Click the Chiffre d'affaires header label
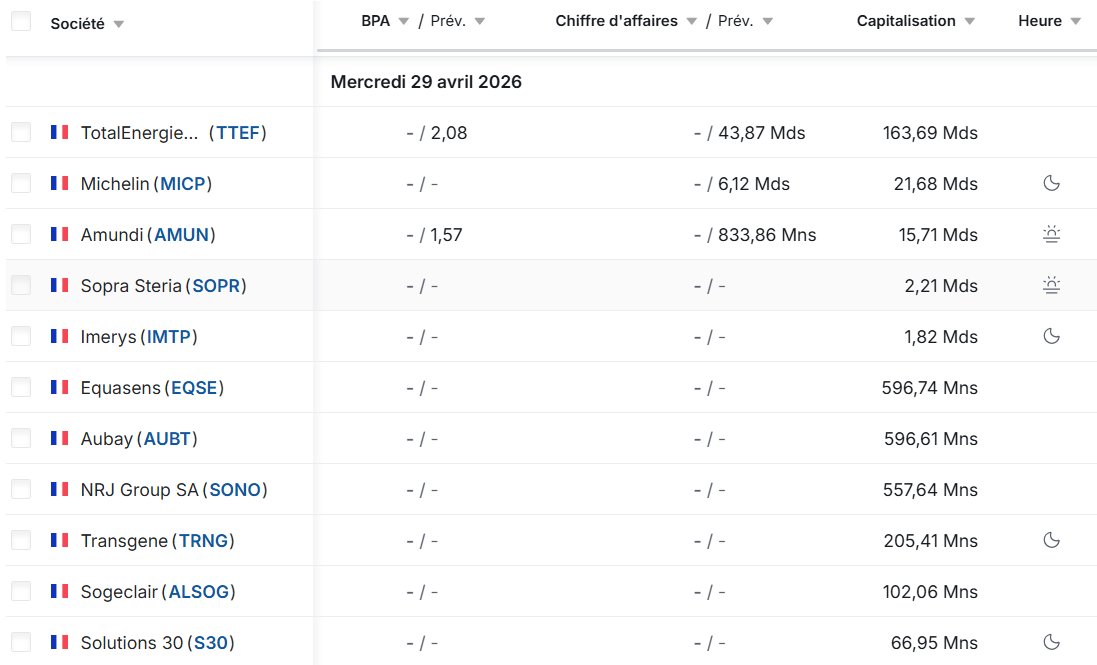 [616, 21]
